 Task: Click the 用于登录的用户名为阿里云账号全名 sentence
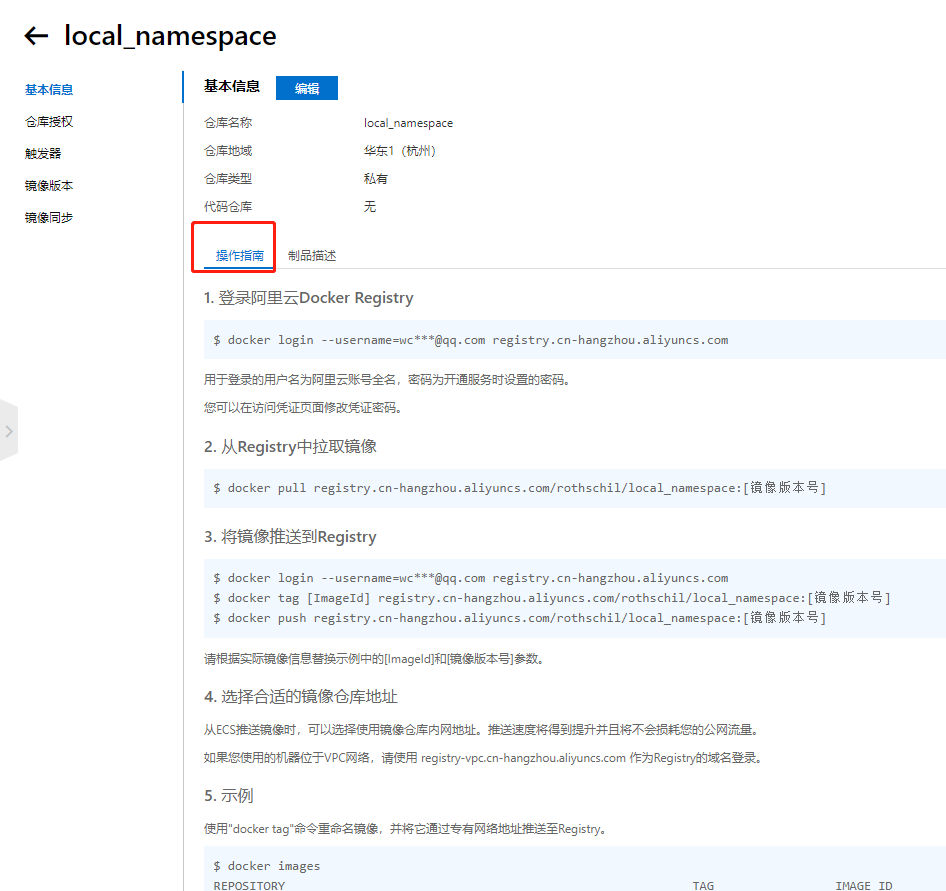pyautogui.click(x=387, y=380)
